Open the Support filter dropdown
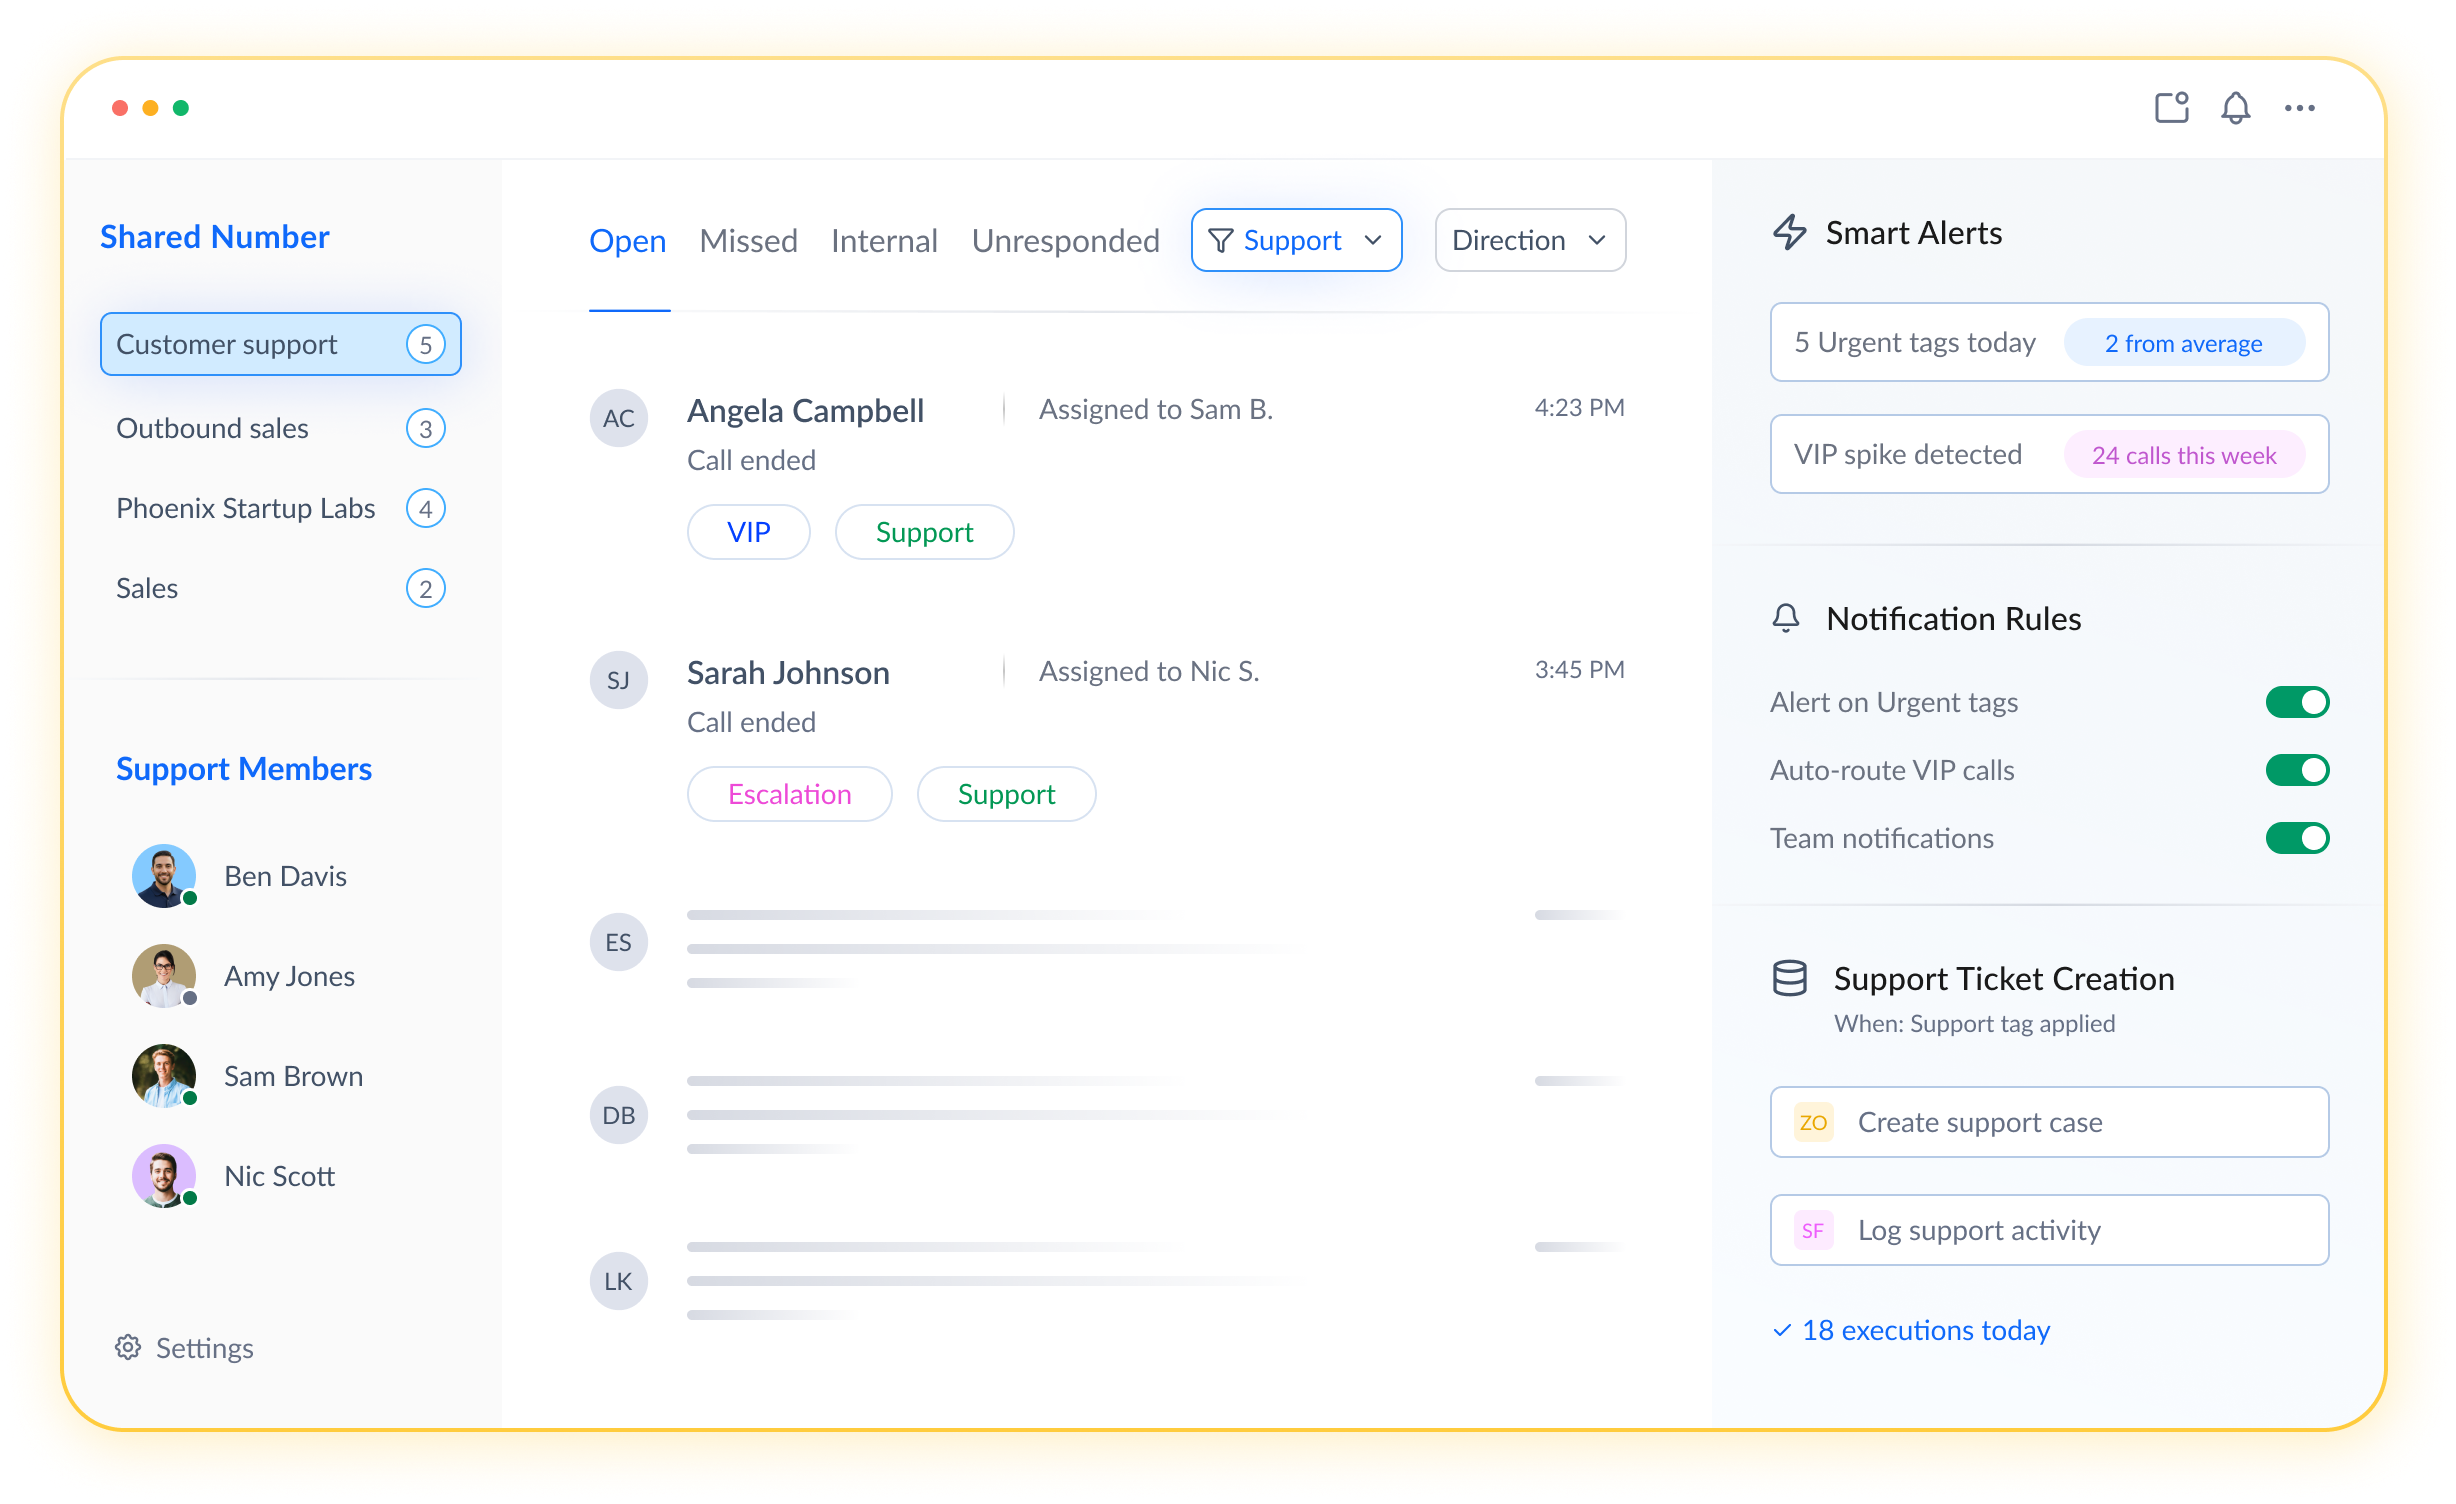The image size is (2456, 1504). point(1296,240)
